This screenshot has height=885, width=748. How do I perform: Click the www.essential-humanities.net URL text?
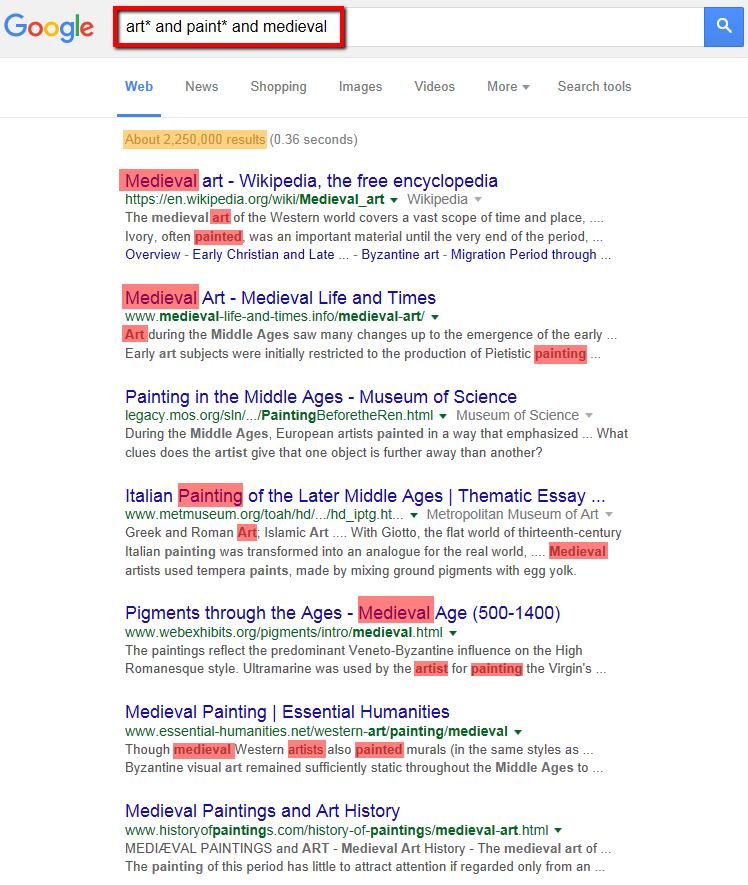pyautogui.click(x=316, y=731)
